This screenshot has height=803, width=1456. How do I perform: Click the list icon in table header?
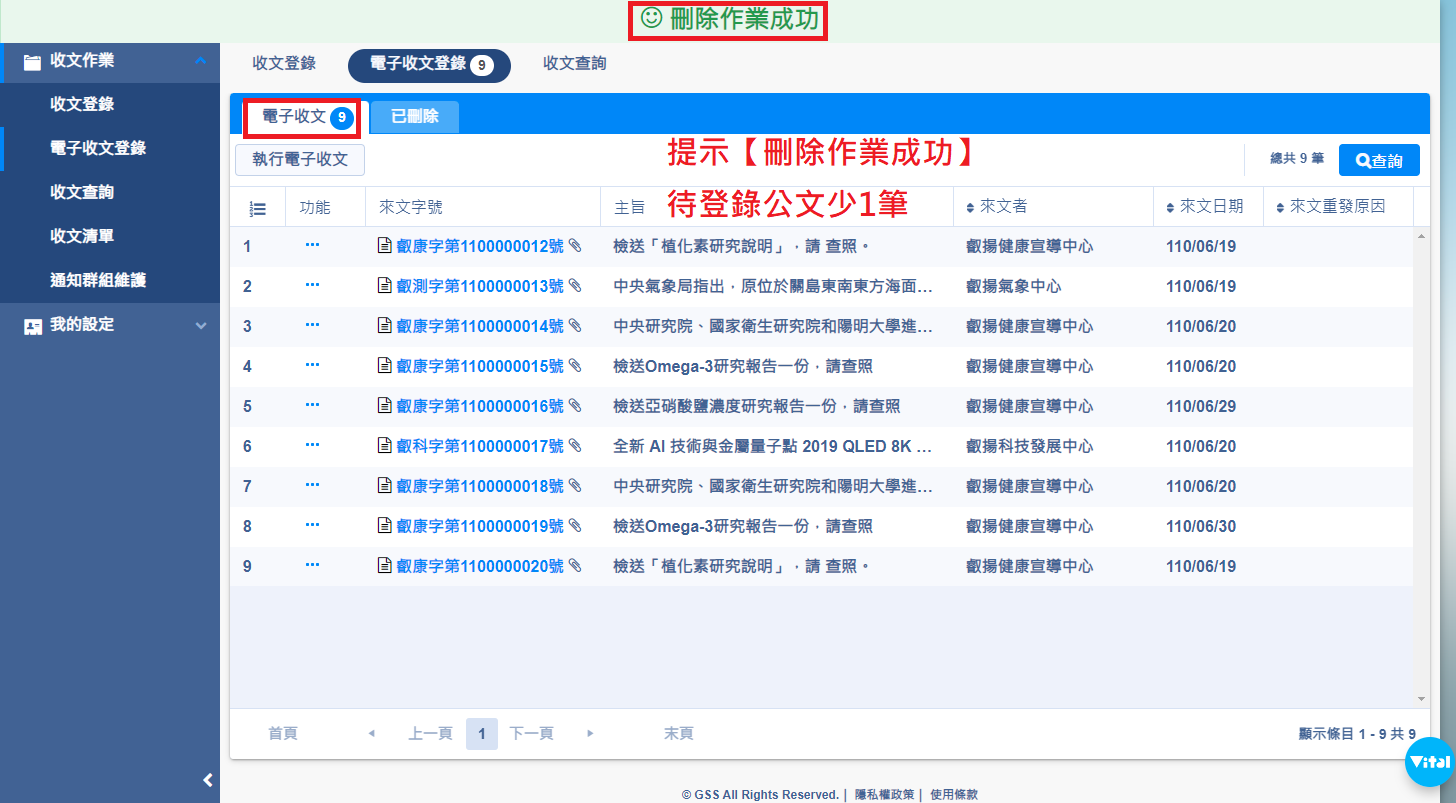click(x=257, y=208)
